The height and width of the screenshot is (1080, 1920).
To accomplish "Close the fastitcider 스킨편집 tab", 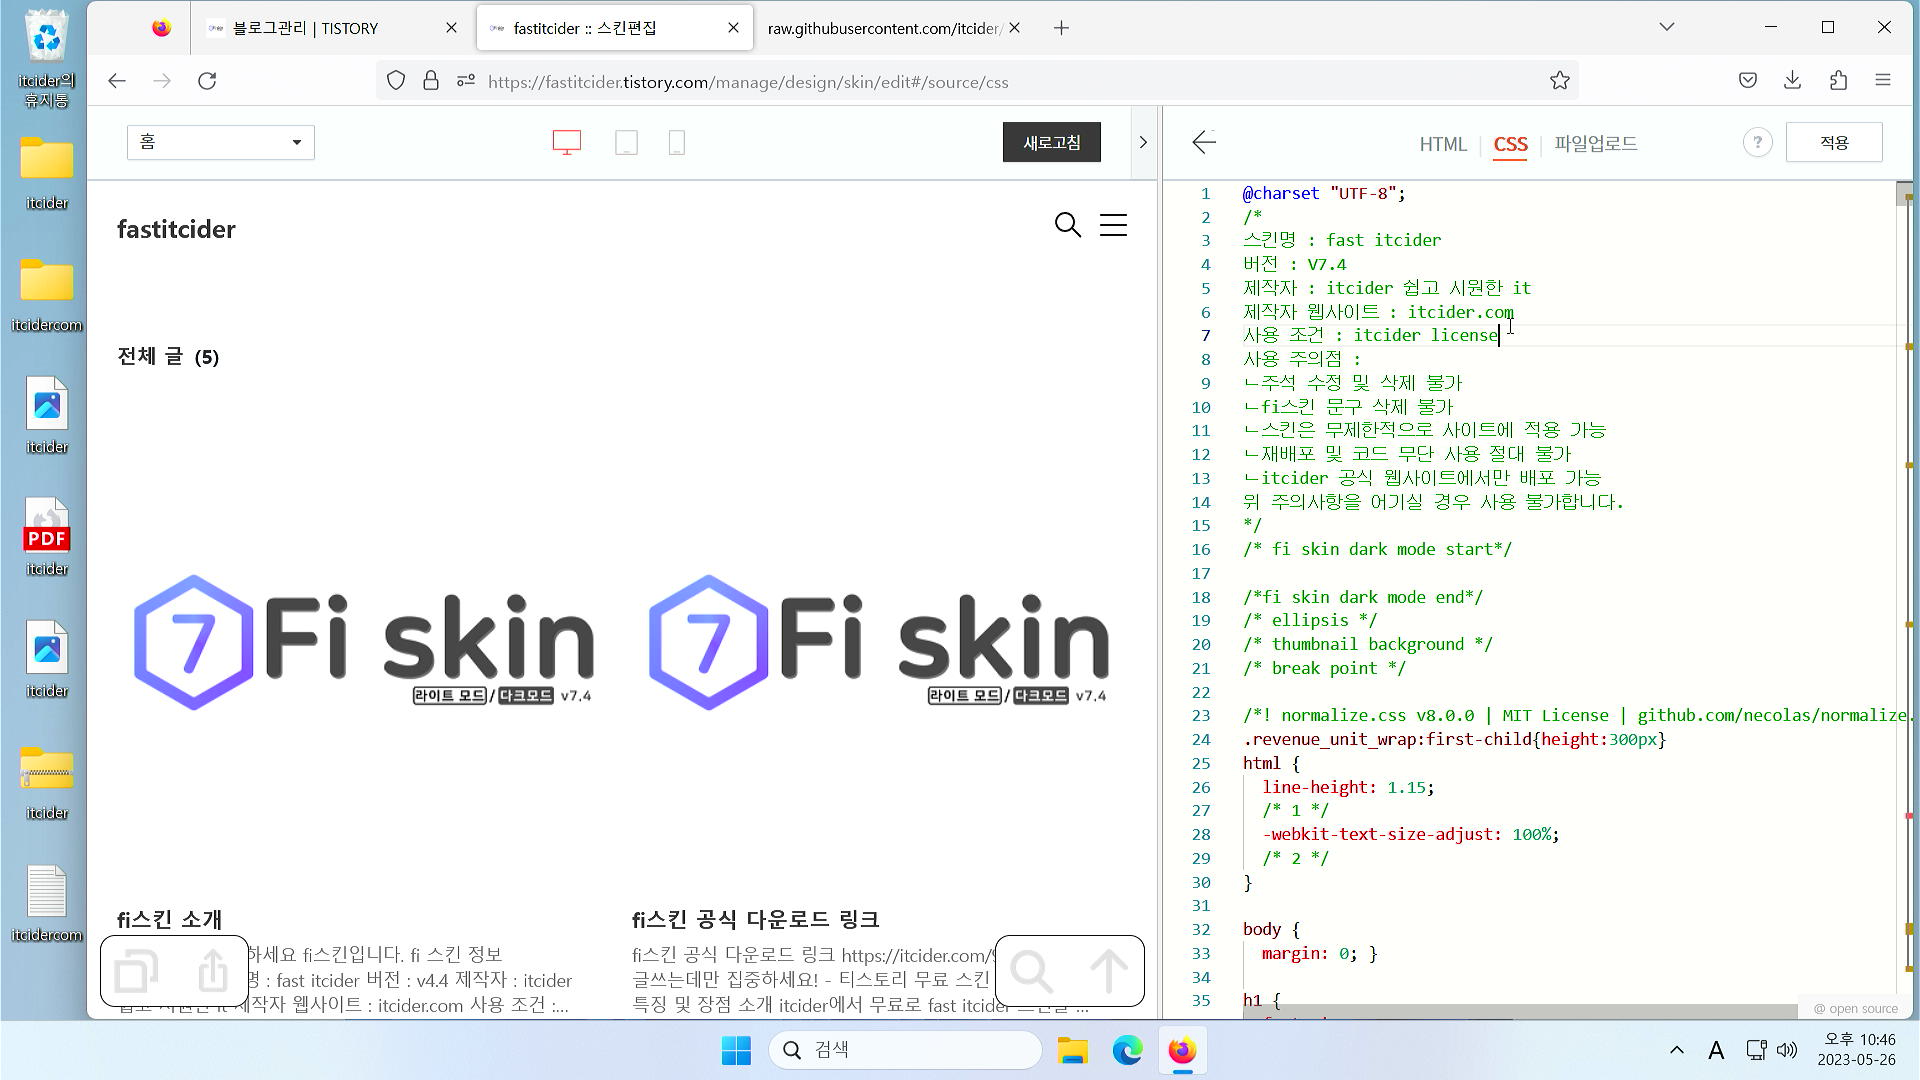I will coord(733,28).
